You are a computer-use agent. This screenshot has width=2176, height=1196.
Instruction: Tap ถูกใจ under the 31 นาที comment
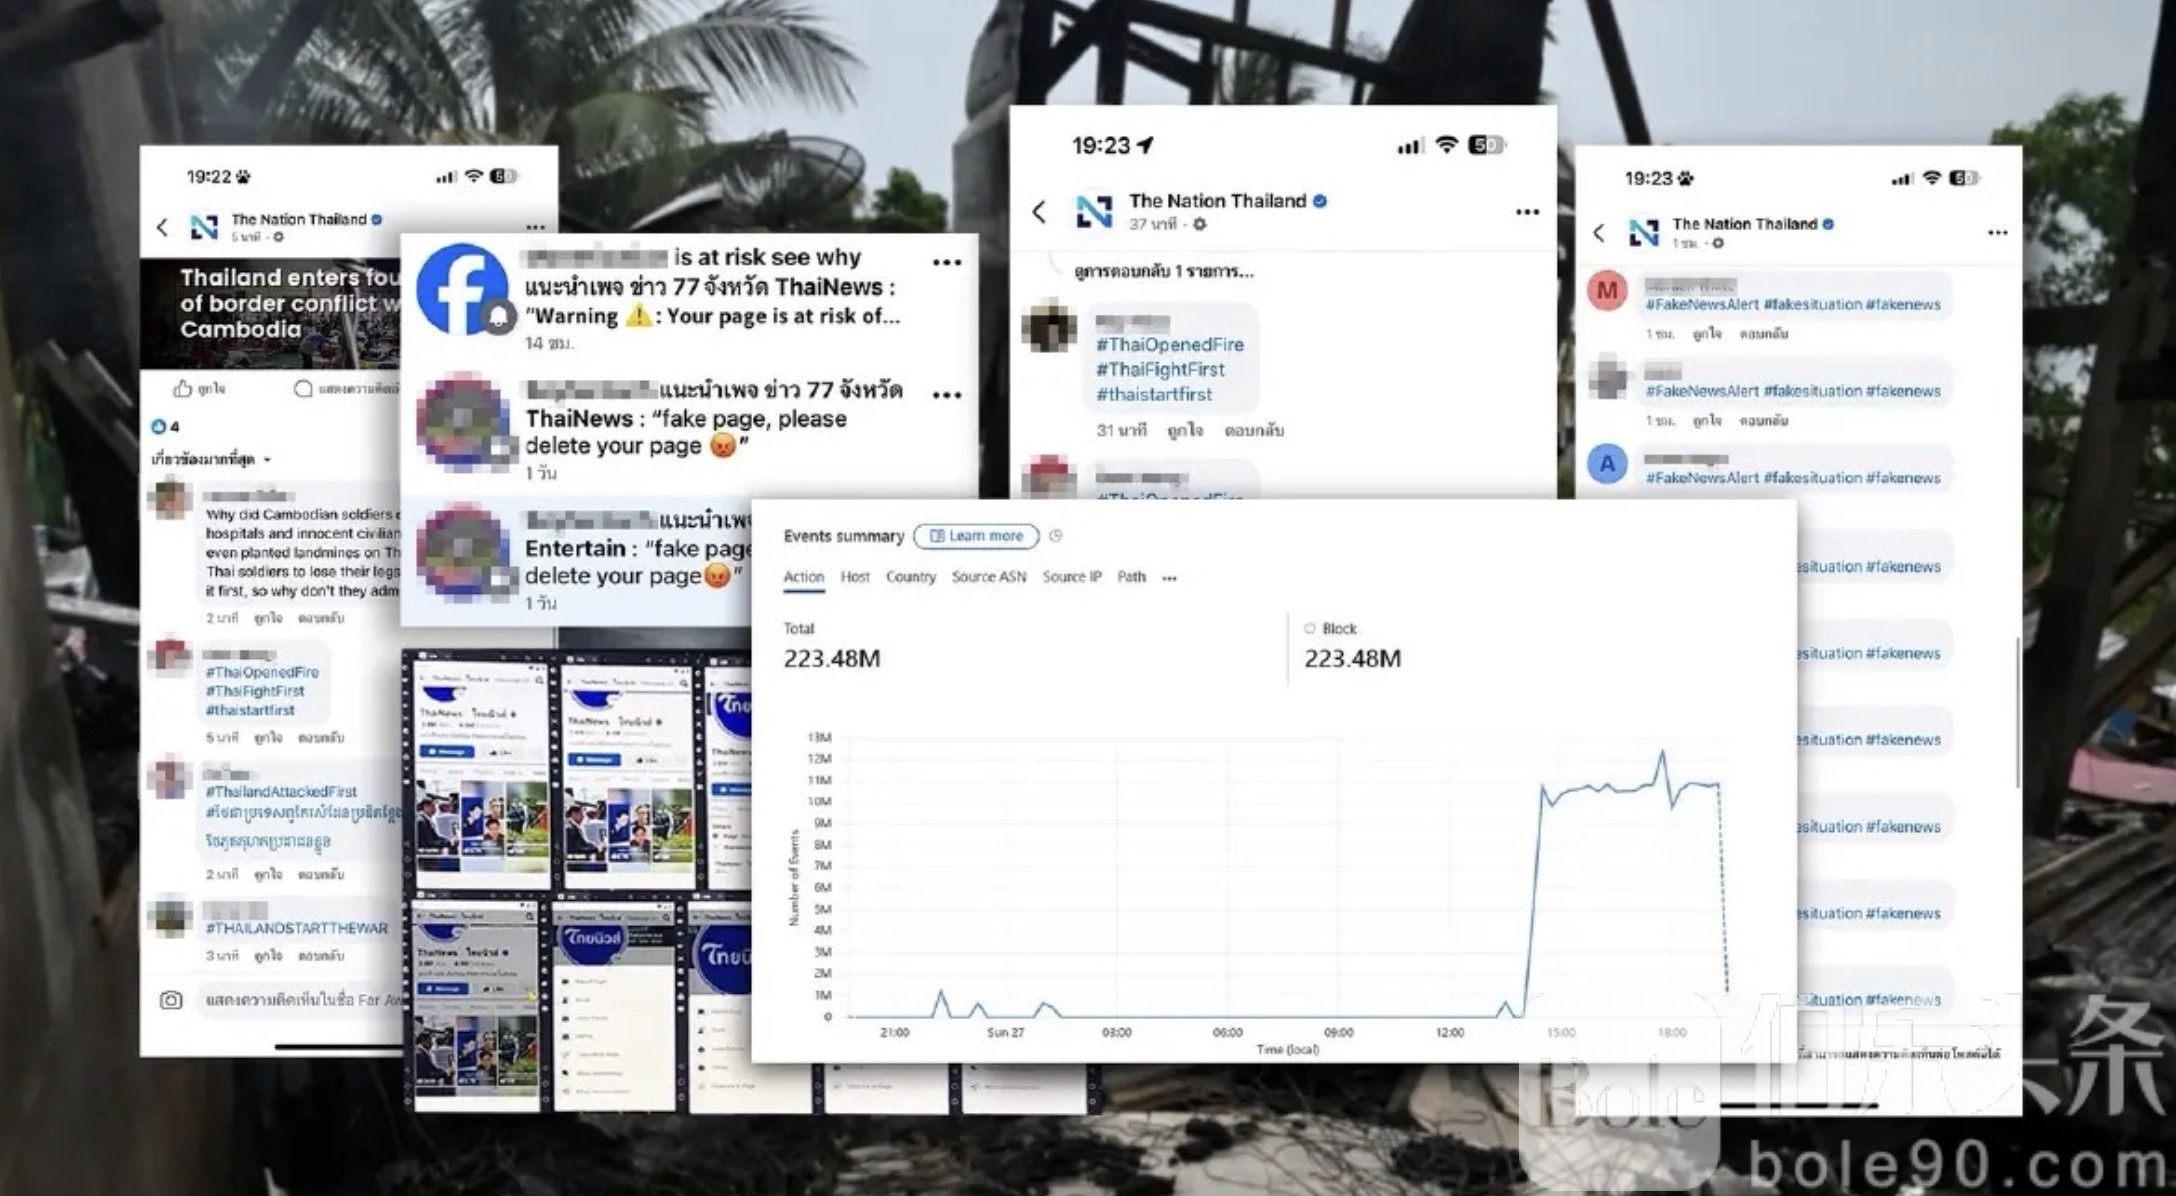(x=1185, y=430)
